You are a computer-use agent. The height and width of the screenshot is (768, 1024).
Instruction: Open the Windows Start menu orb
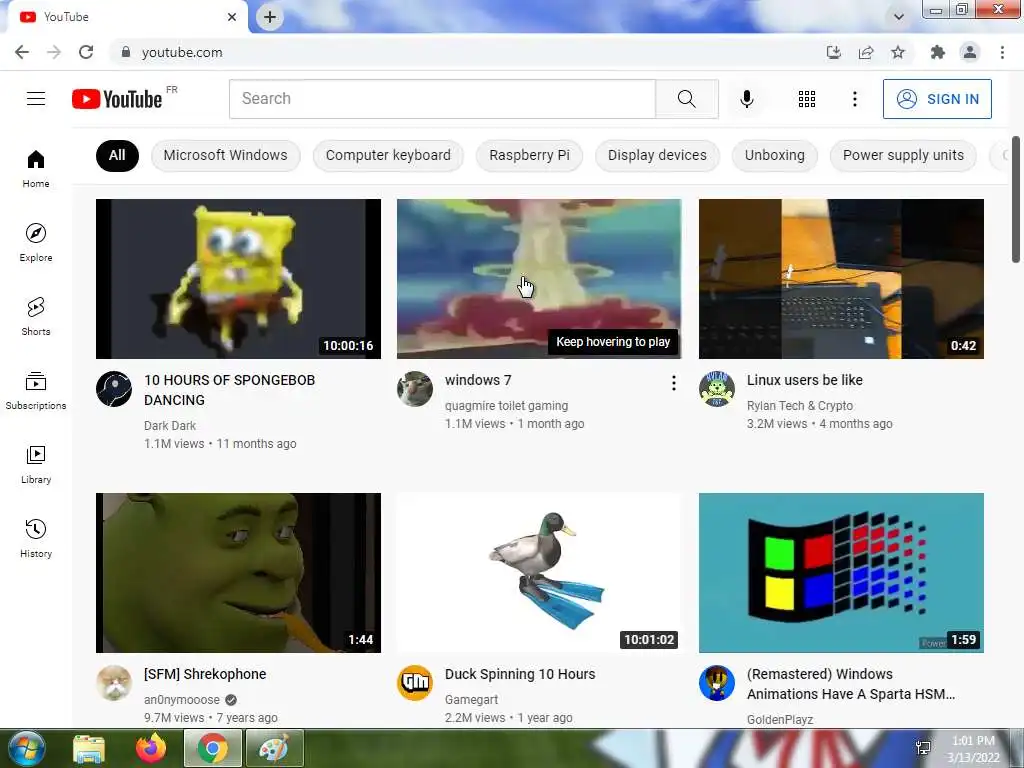[x=26, y=748]
